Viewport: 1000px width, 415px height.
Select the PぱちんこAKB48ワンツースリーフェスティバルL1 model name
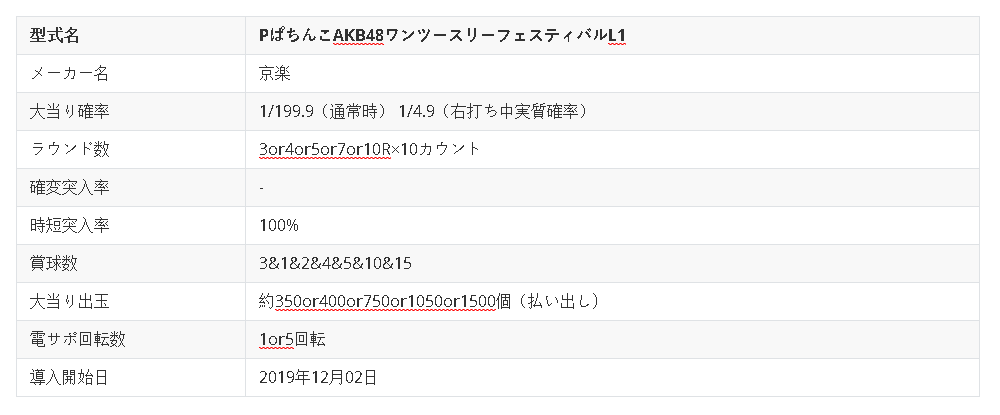(x=442, y=35)
